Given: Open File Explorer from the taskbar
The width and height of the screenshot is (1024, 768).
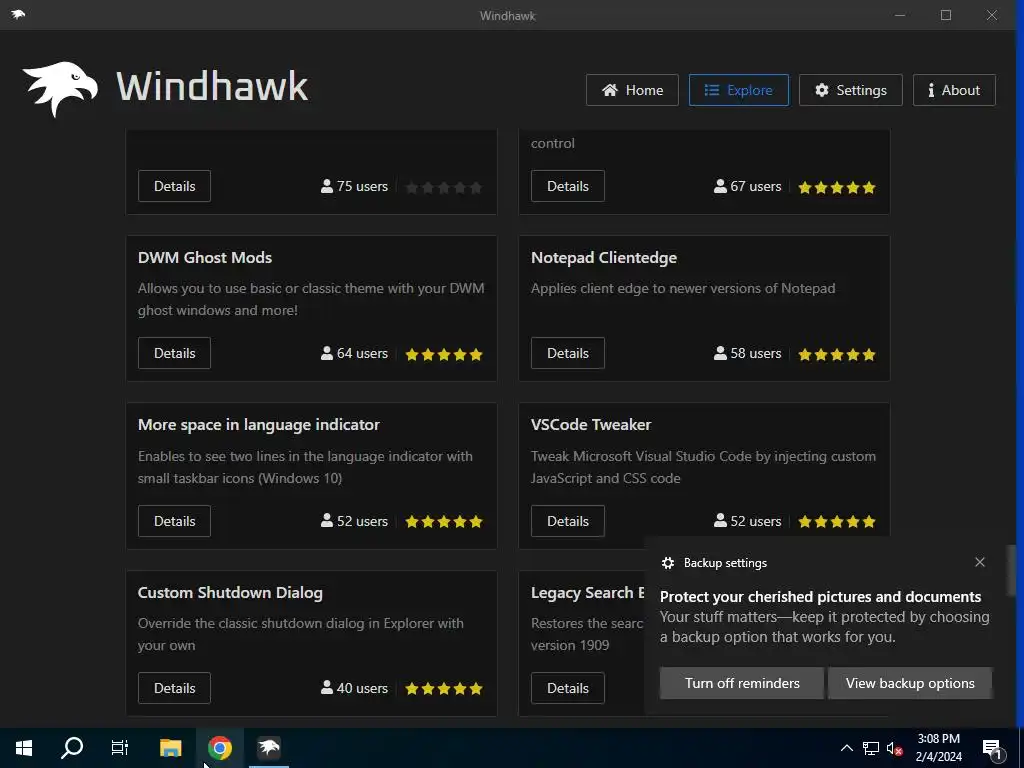Looking at the screenshot, I should tap(170, 748).
